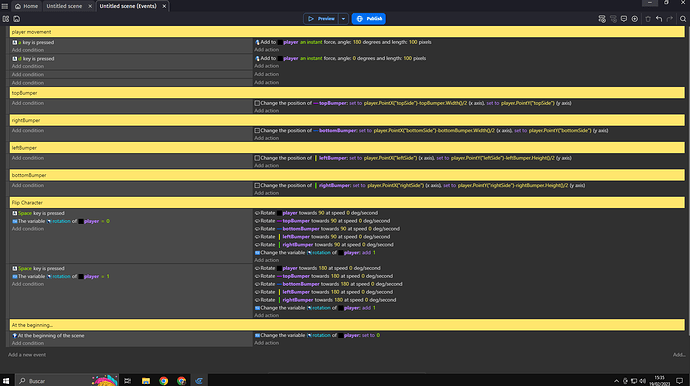Image resolution: width=690 pixels, height=386 pixels.
Task: Click the volume icon in system tray
Action: 642,381
